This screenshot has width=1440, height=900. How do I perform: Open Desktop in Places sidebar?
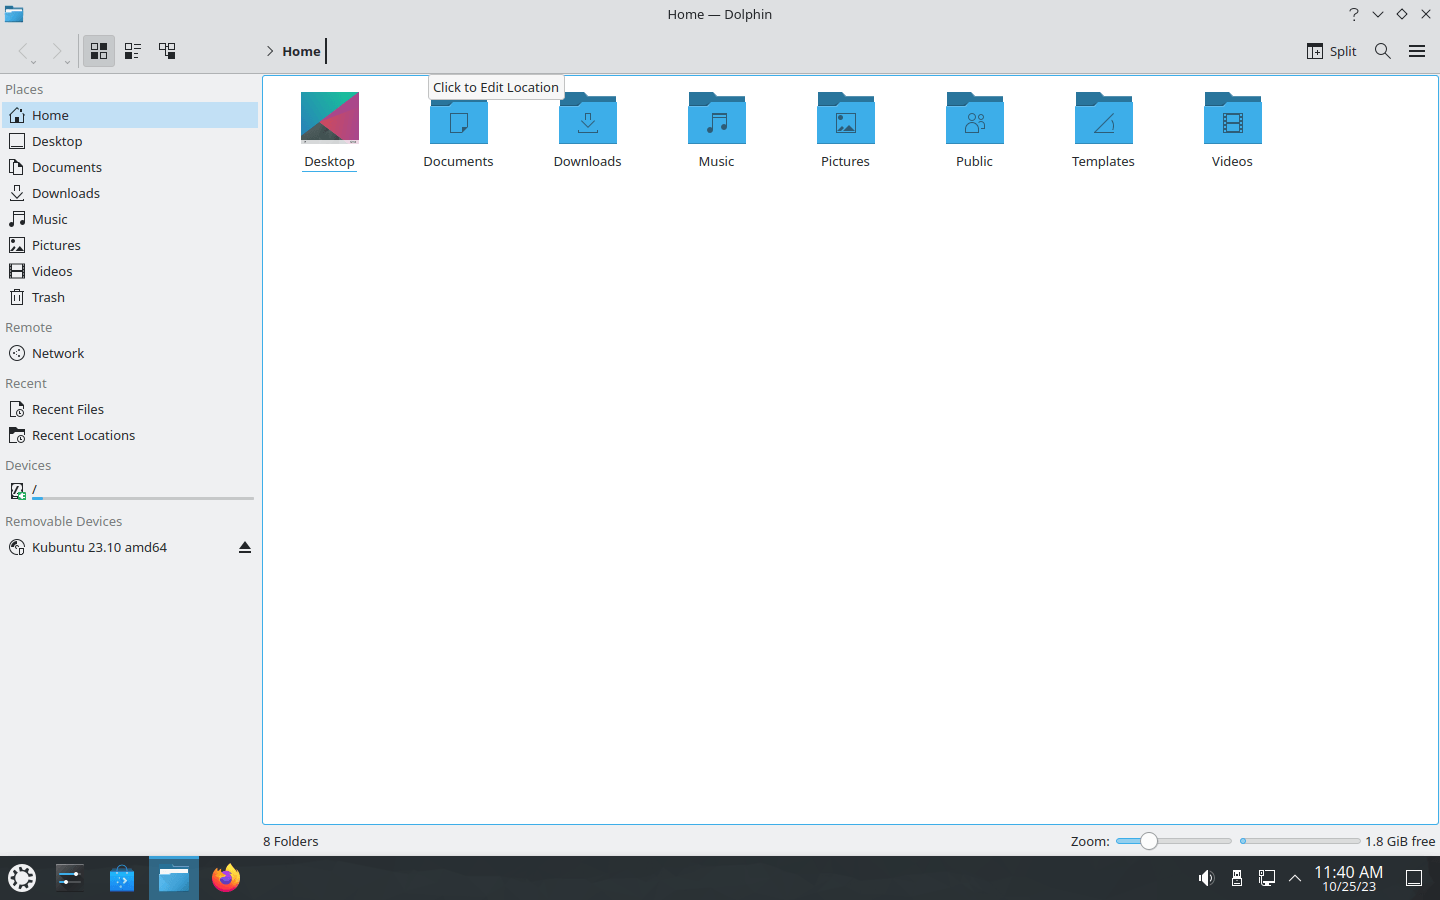click(130, 141)
